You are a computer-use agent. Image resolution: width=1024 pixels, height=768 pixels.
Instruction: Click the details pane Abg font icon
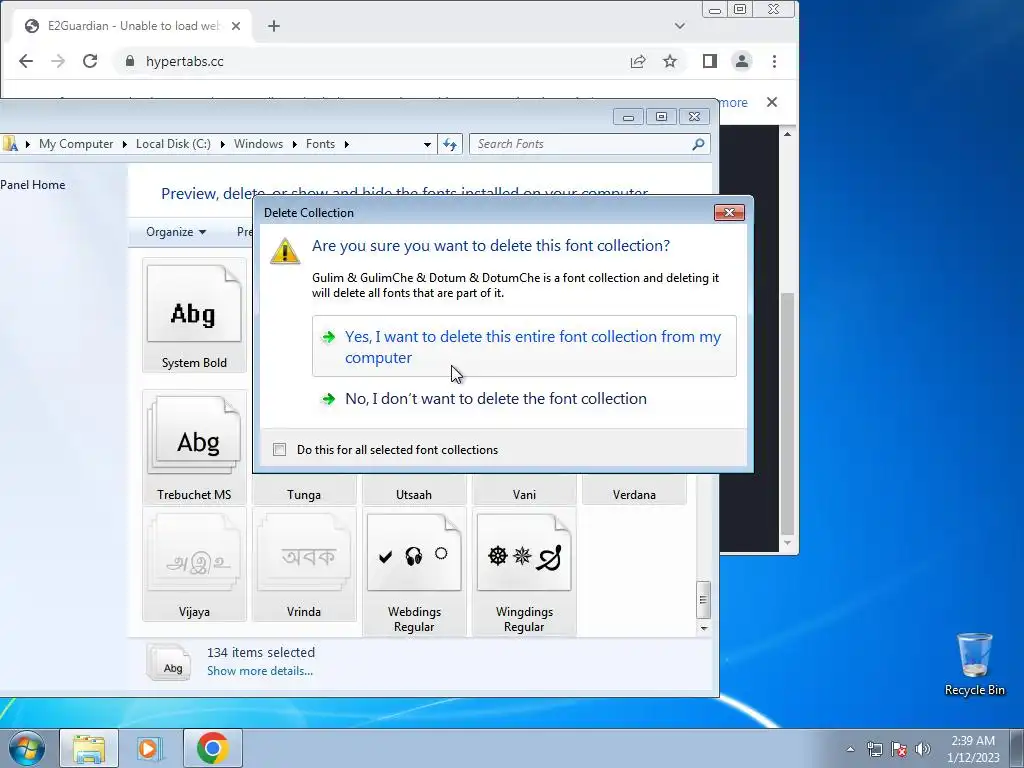(169, 663)
